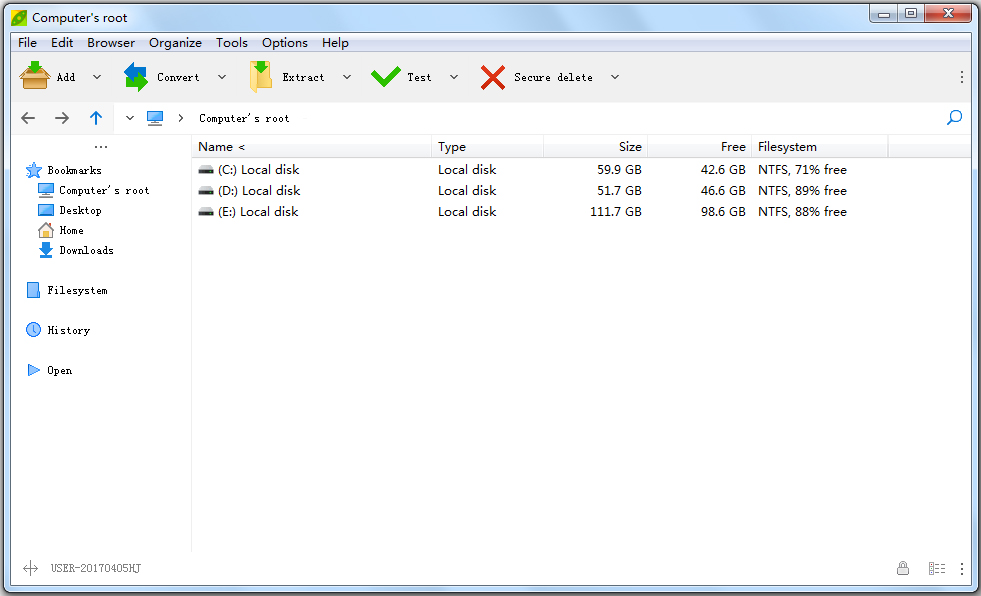
Task: Select (E:) Local disk row
Action: tap(582, 211)
